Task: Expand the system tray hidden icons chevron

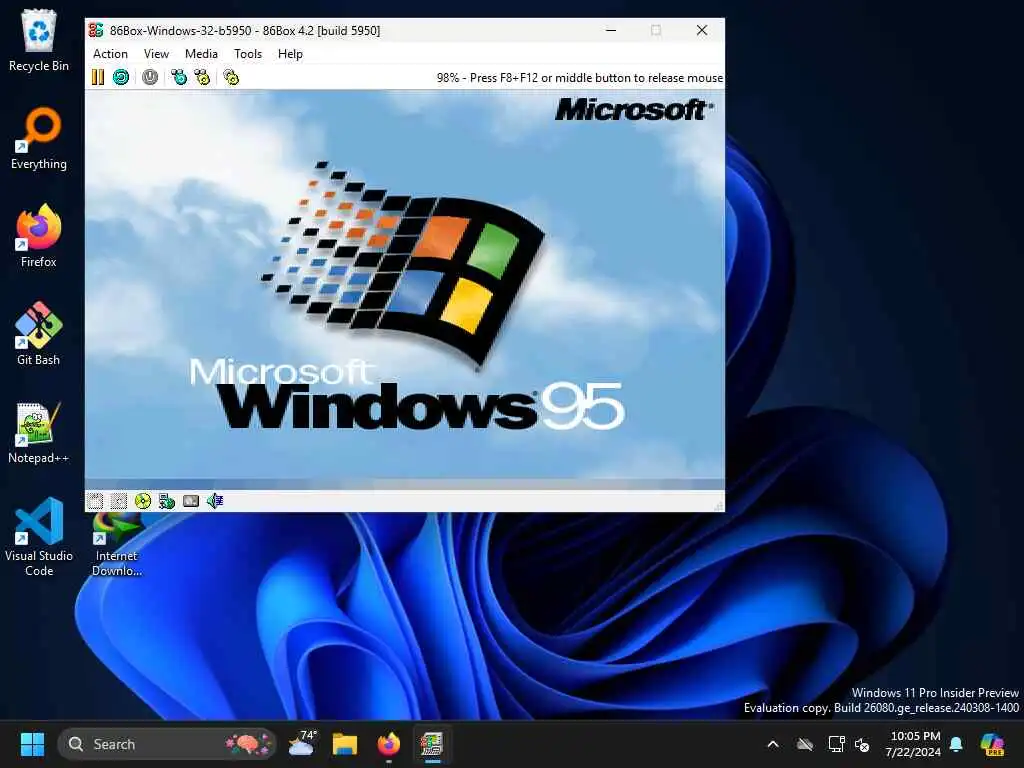Action: click(x=773, y=744)
